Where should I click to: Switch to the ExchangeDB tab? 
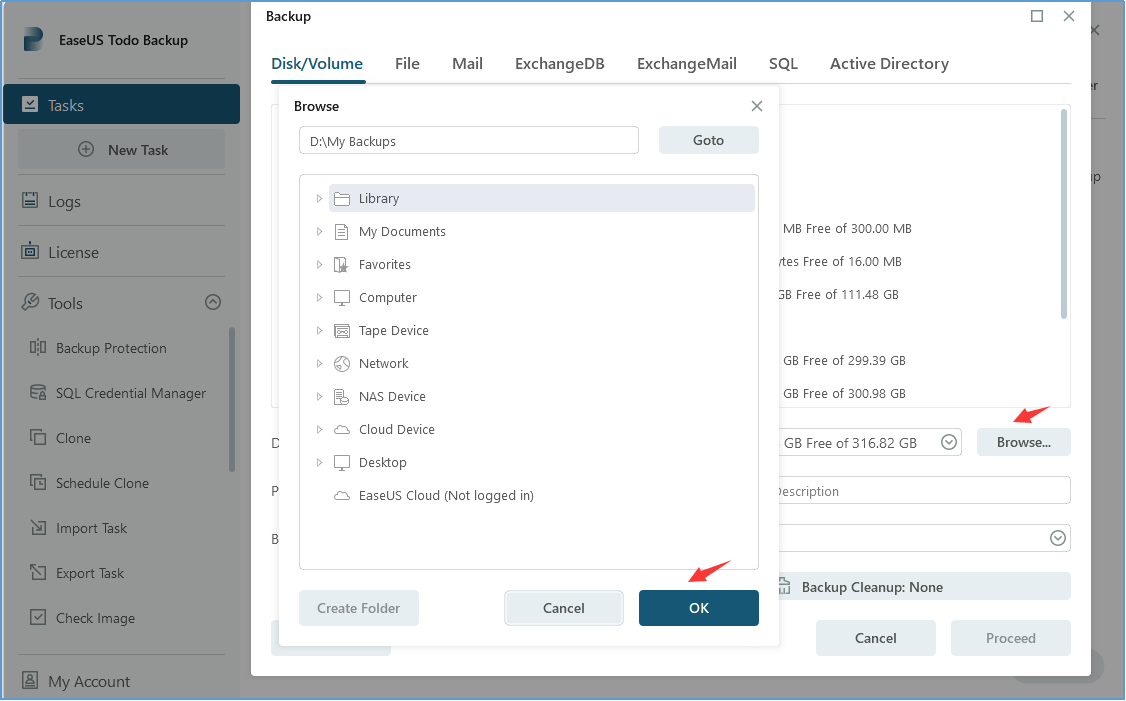[x=559, y=64]
